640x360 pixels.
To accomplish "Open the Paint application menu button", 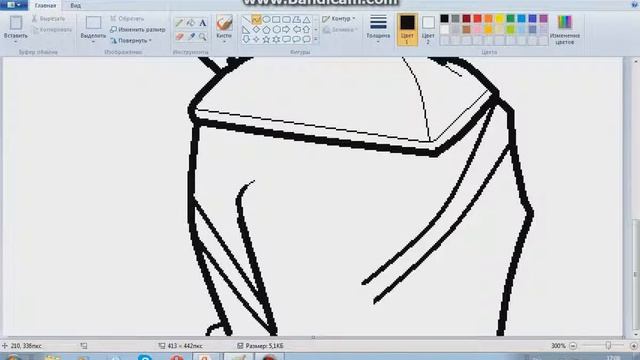I will pyautogui.click(x=13, y=5).
